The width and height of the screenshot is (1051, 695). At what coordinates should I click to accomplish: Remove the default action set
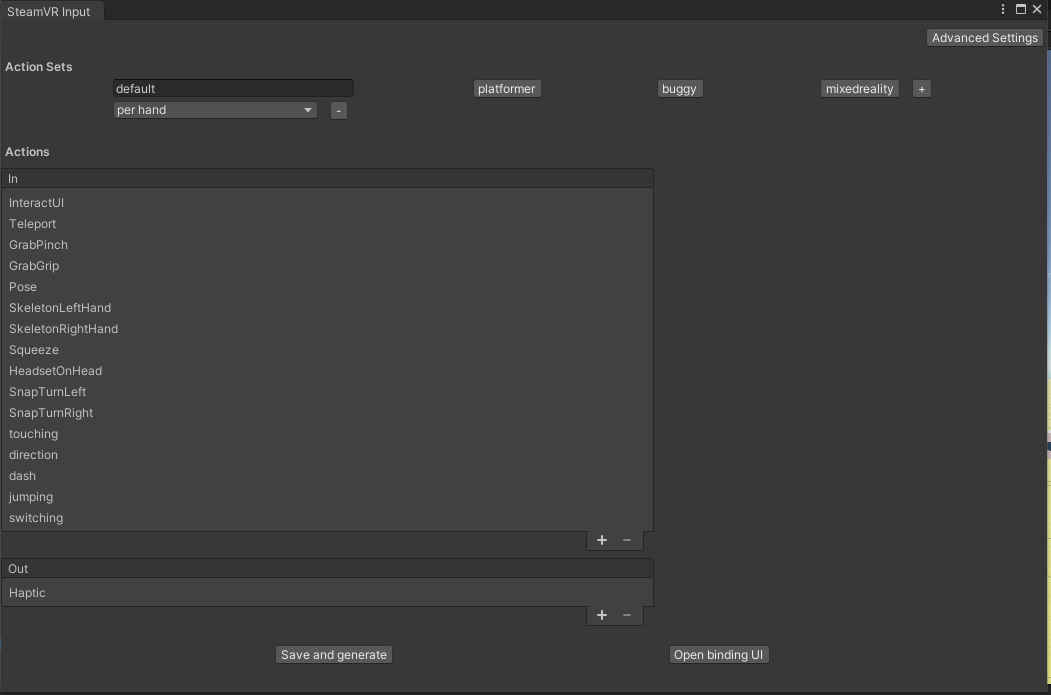click(338, 111)
